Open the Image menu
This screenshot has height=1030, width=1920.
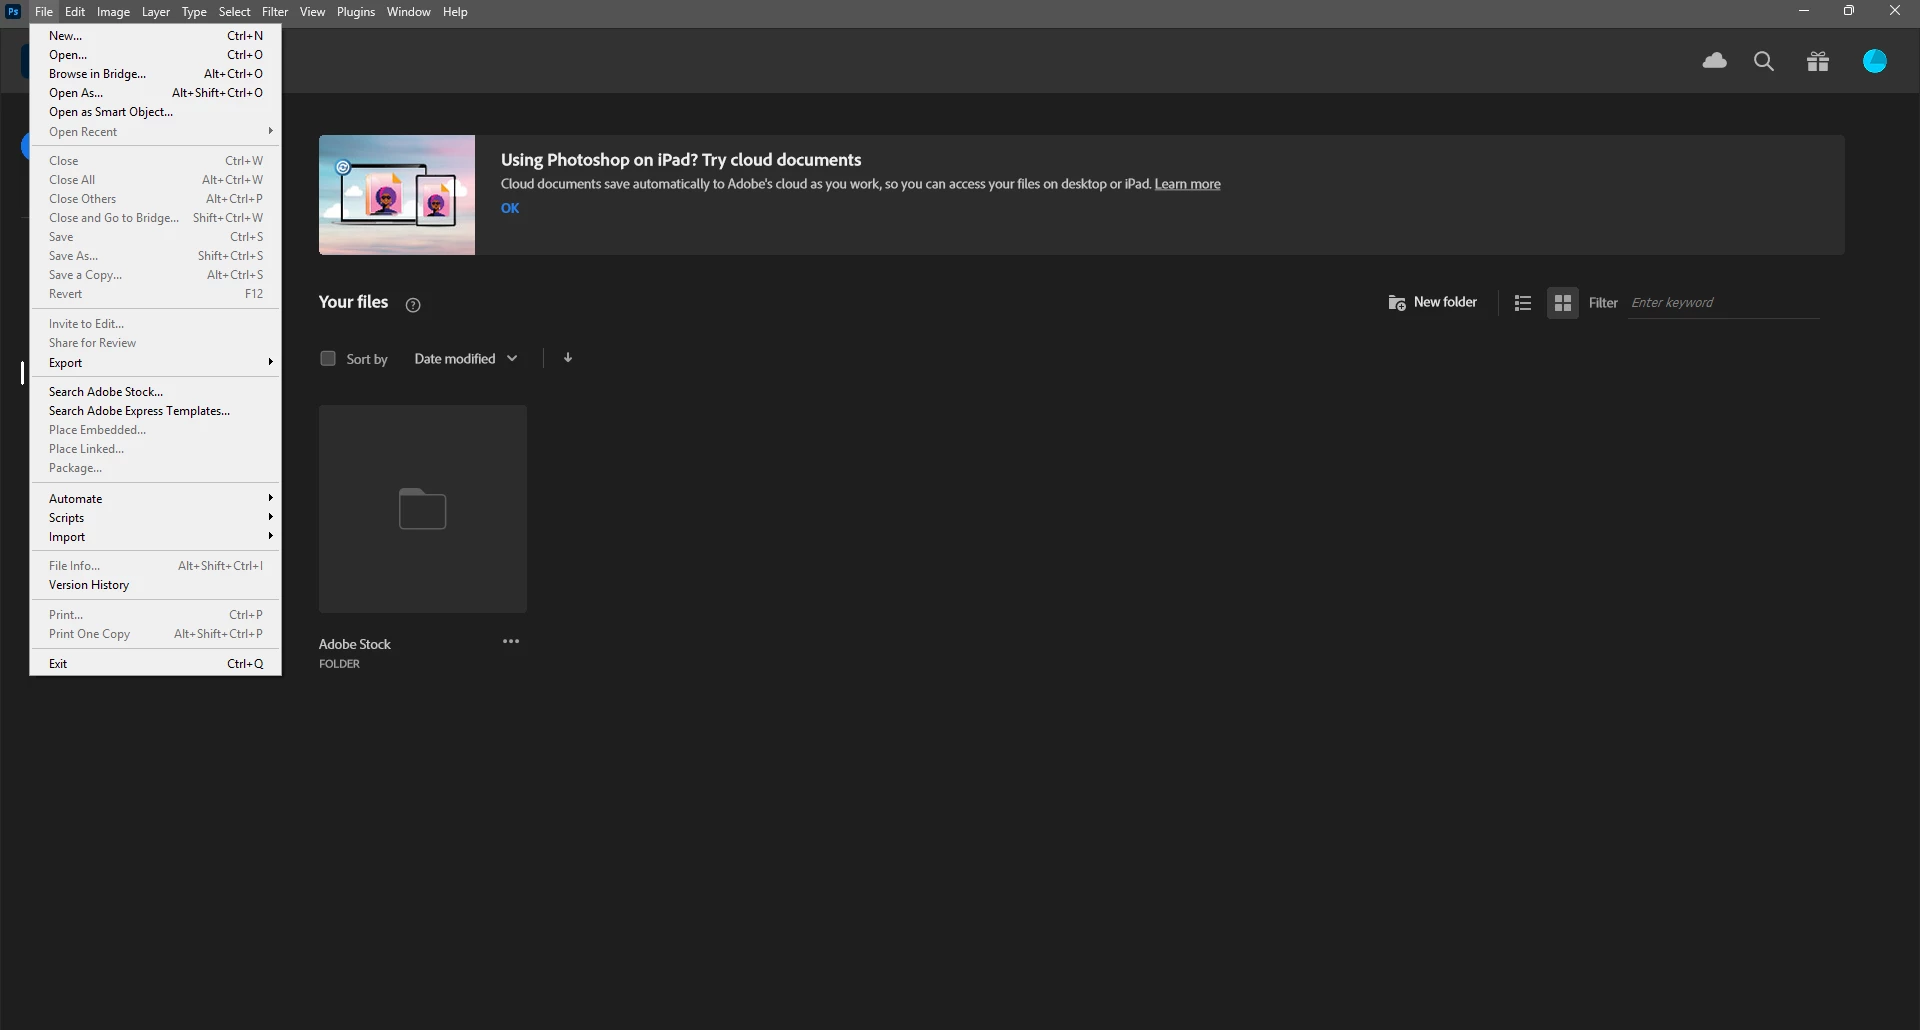(113, 12)
